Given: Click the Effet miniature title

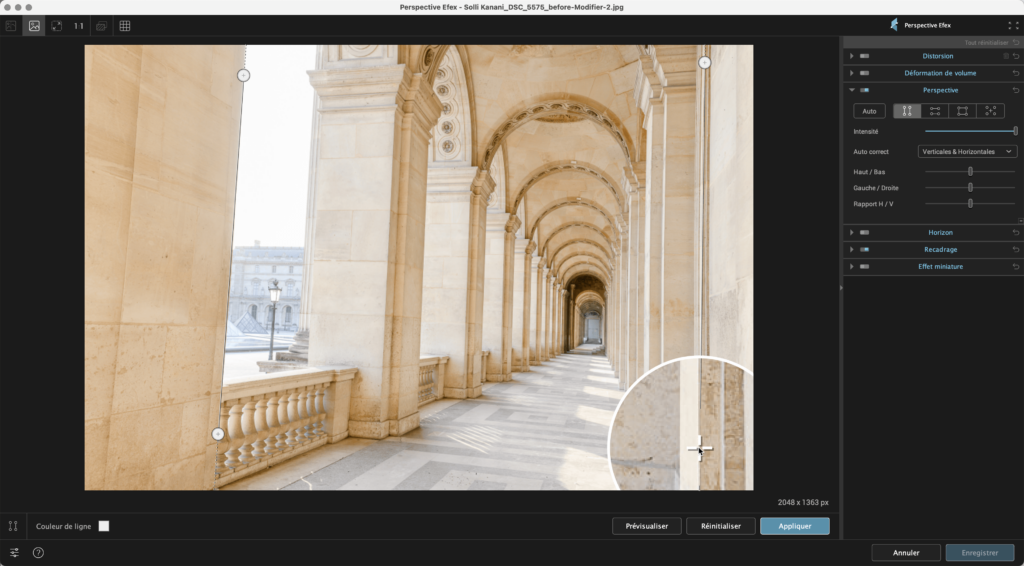Looking at the screenshot, I should coord(940,266).
